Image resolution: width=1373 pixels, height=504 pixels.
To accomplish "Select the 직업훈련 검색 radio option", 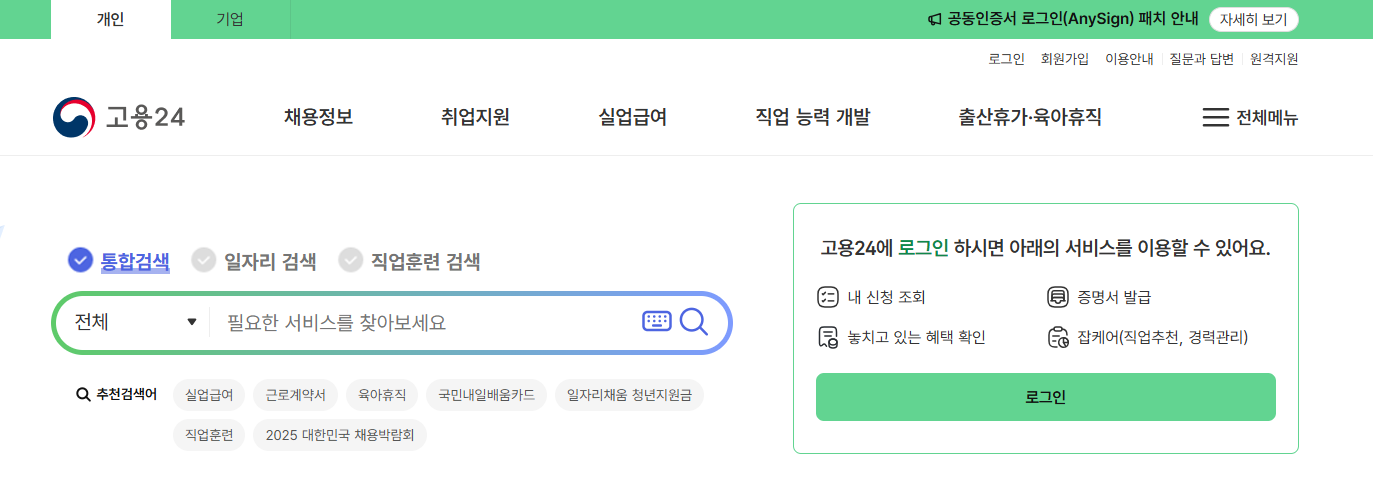I will 350,261.
